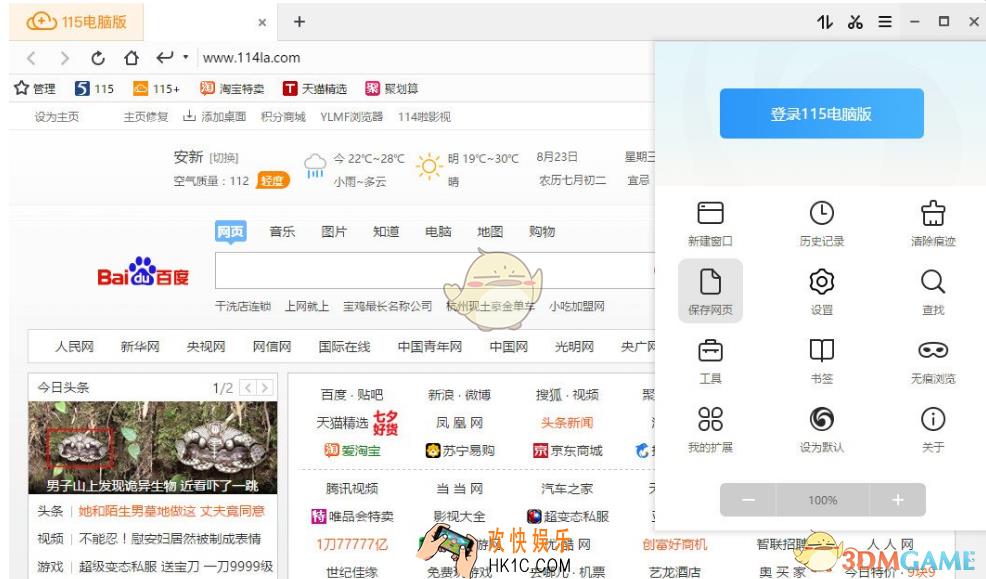Close the 115电脑版 tab
986x579 pixels.
click(x=262, y=23)
